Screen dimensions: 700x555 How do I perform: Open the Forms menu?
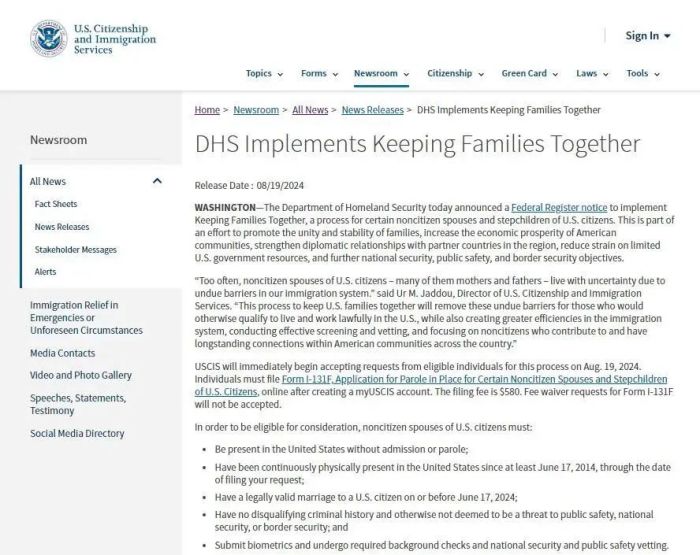coord(319,73)
